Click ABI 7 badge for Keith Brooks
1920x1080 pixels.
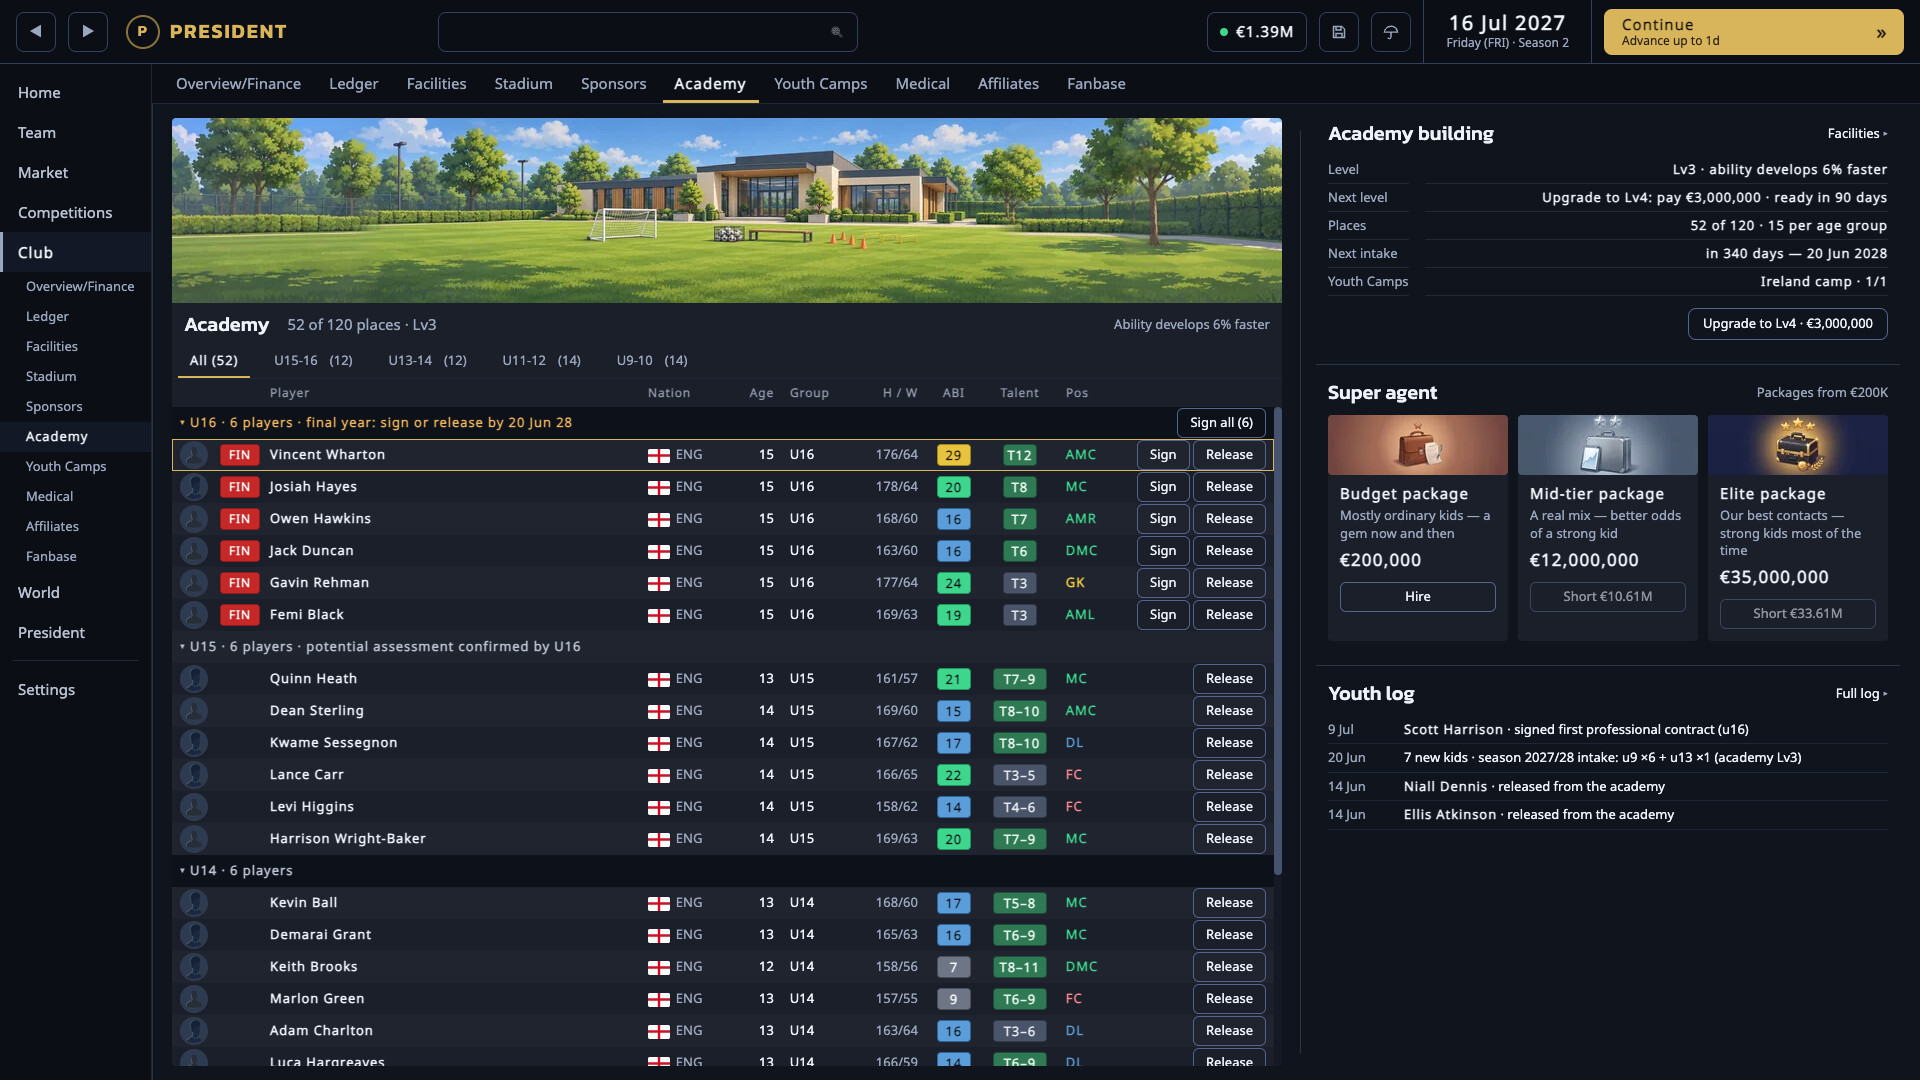(953, 967)
